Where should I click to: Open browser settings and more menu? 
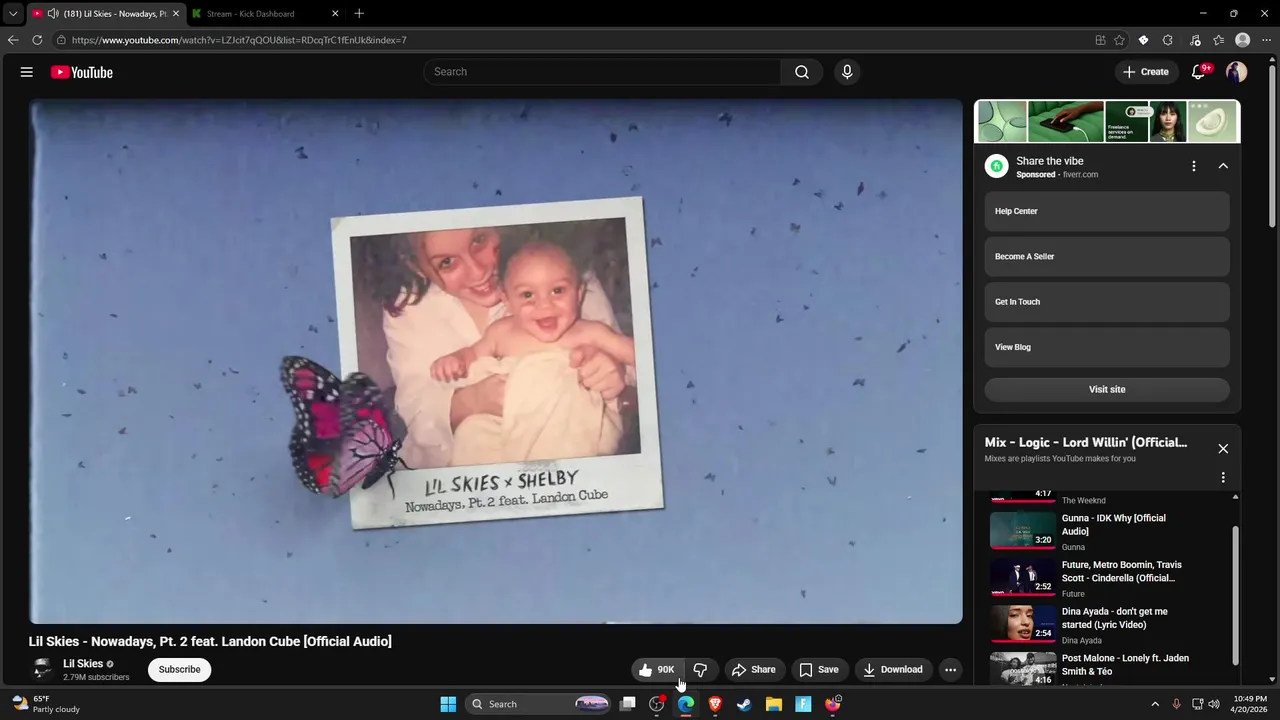[1267, 40]
